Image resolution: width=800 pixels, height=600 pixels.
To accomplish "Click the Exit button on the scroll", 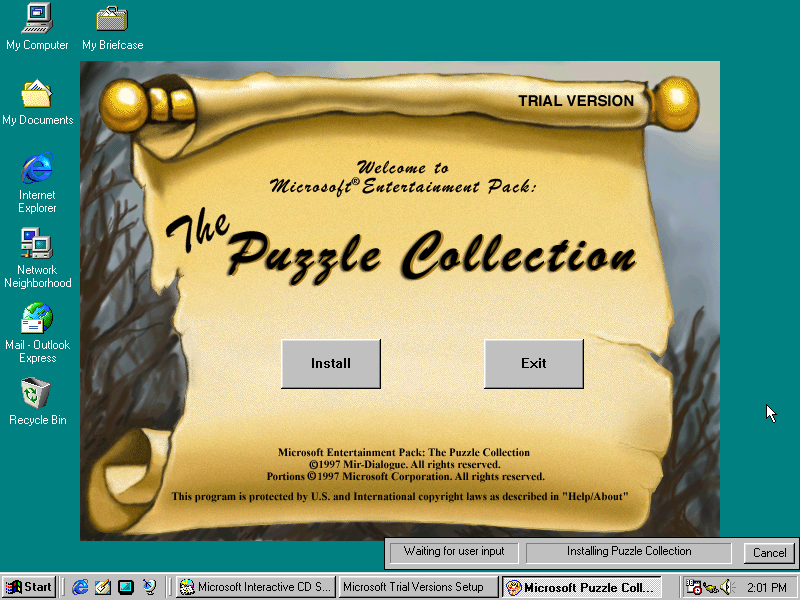I will tap(534, 364).
